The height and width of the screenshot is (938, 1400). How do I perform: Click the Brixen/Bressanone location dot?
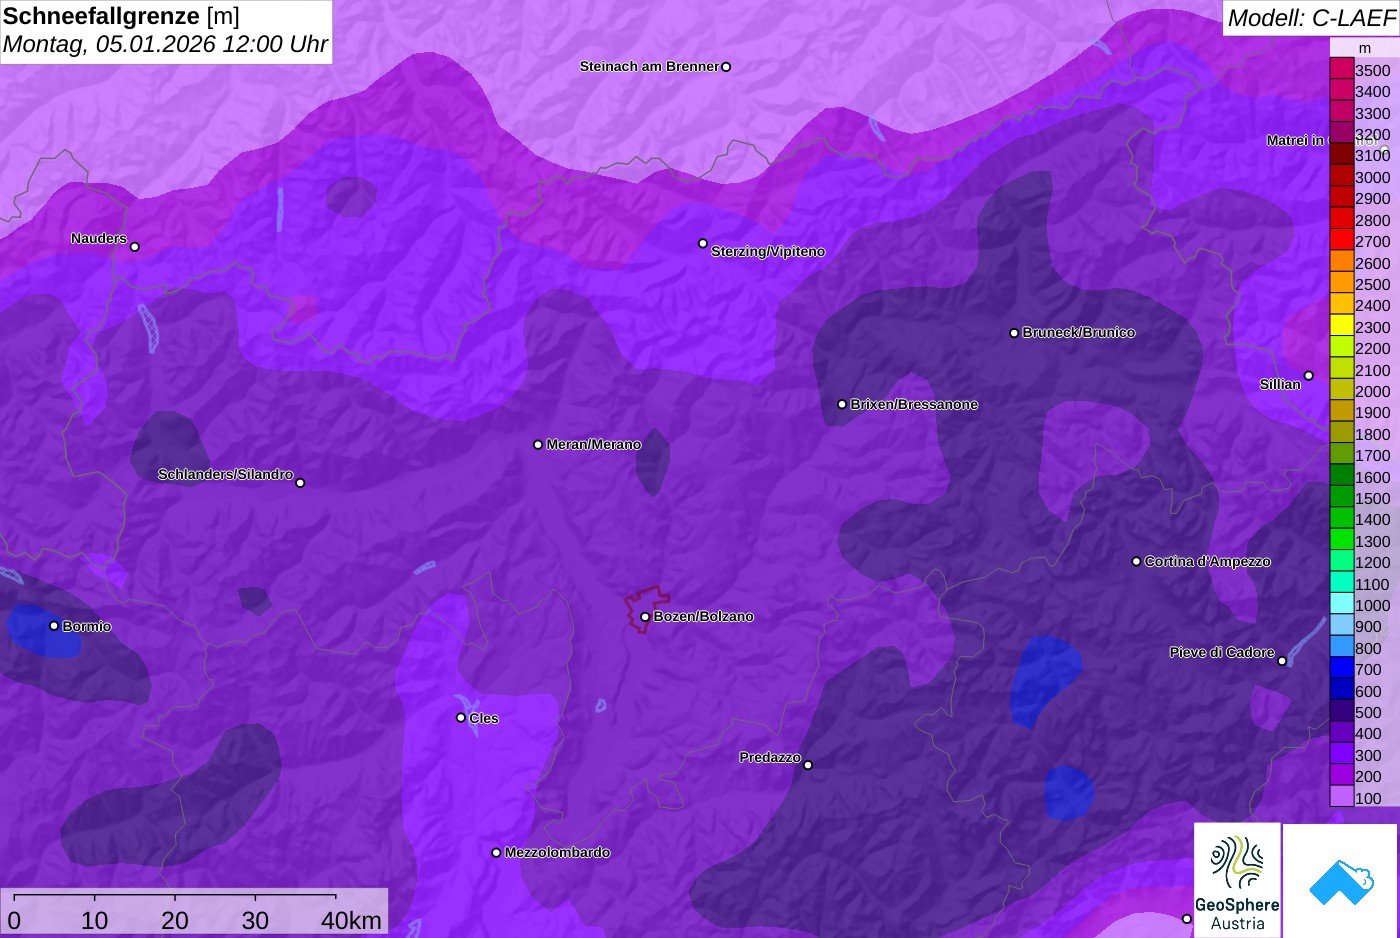click(x=842, y=405)
